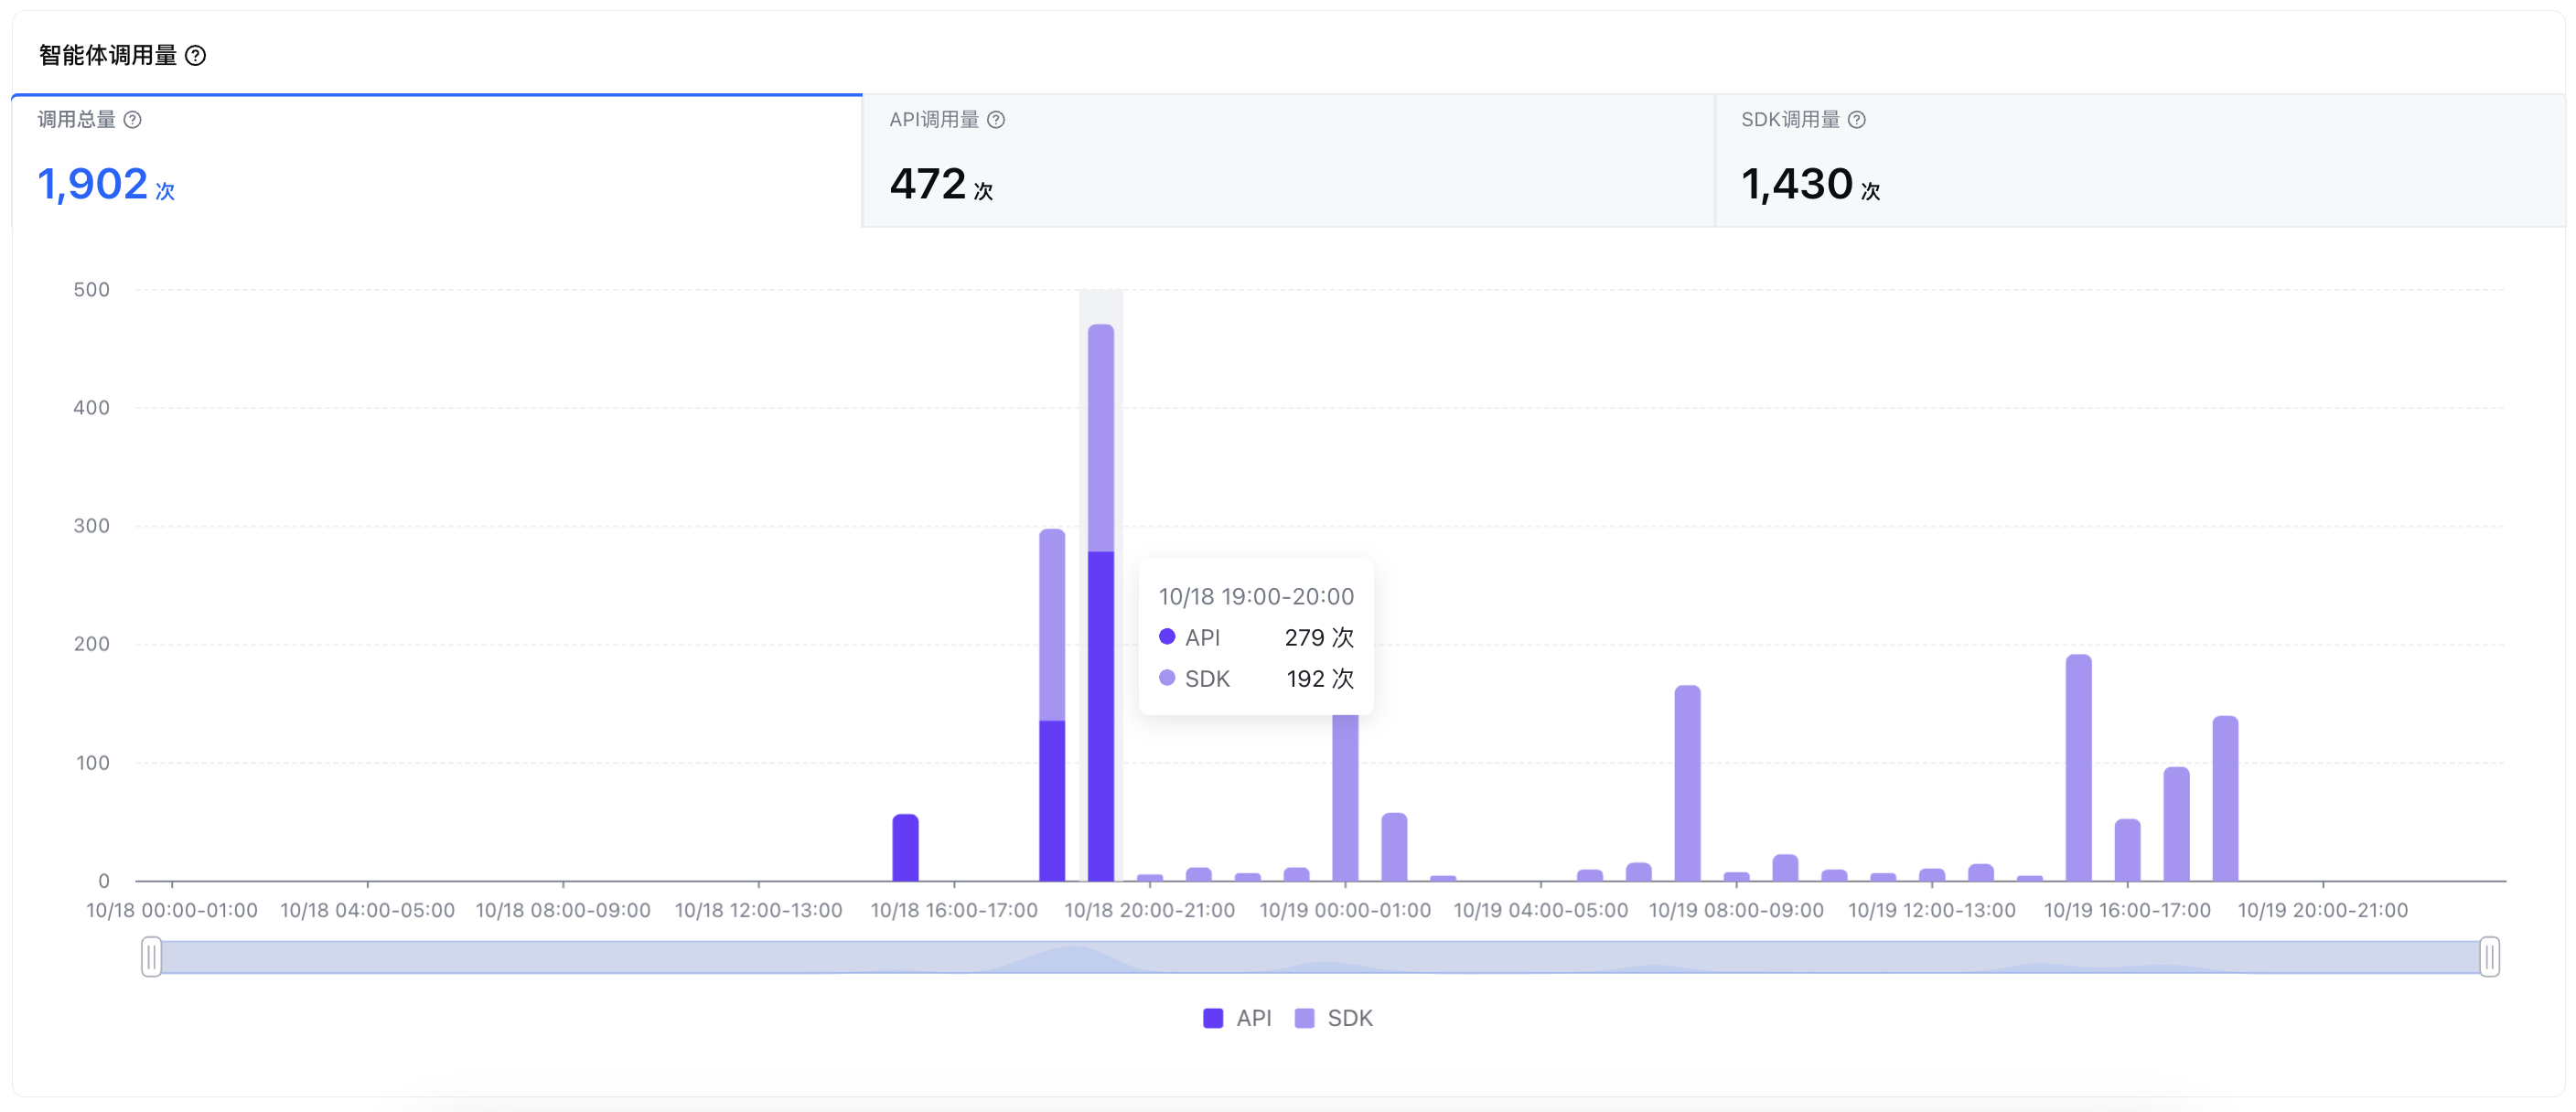Viewport: 2576px width, 1112px height.
Task: Click the dark API segment of highlighted 19:00-20:00 bar
Action: point(1100,716)
